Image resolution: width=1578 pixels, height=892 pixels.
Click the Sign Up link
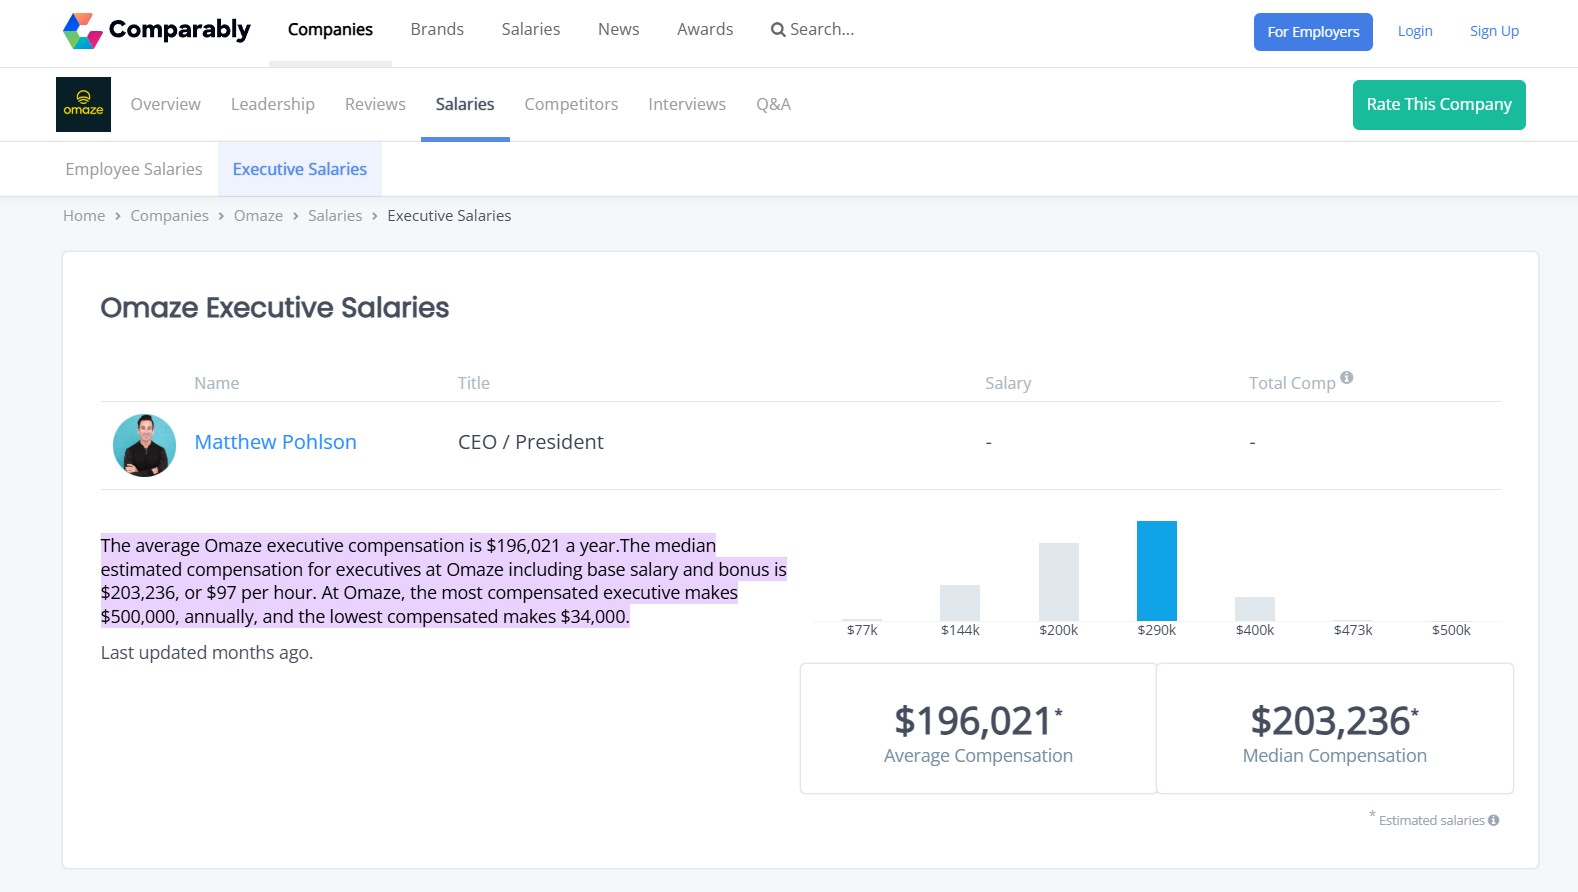coord(1494,31)
